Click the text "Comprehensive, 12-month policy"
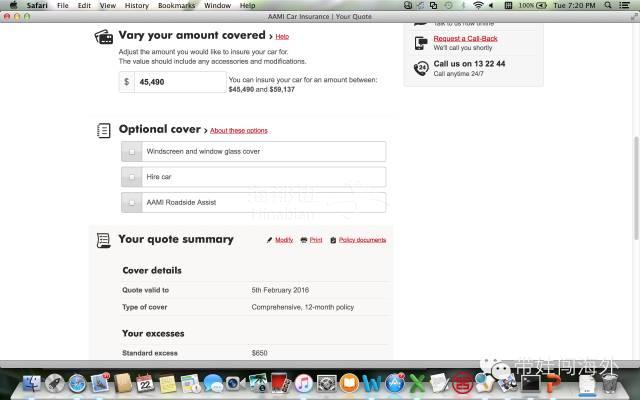640x400 pixels. click(x=302, y=307)
